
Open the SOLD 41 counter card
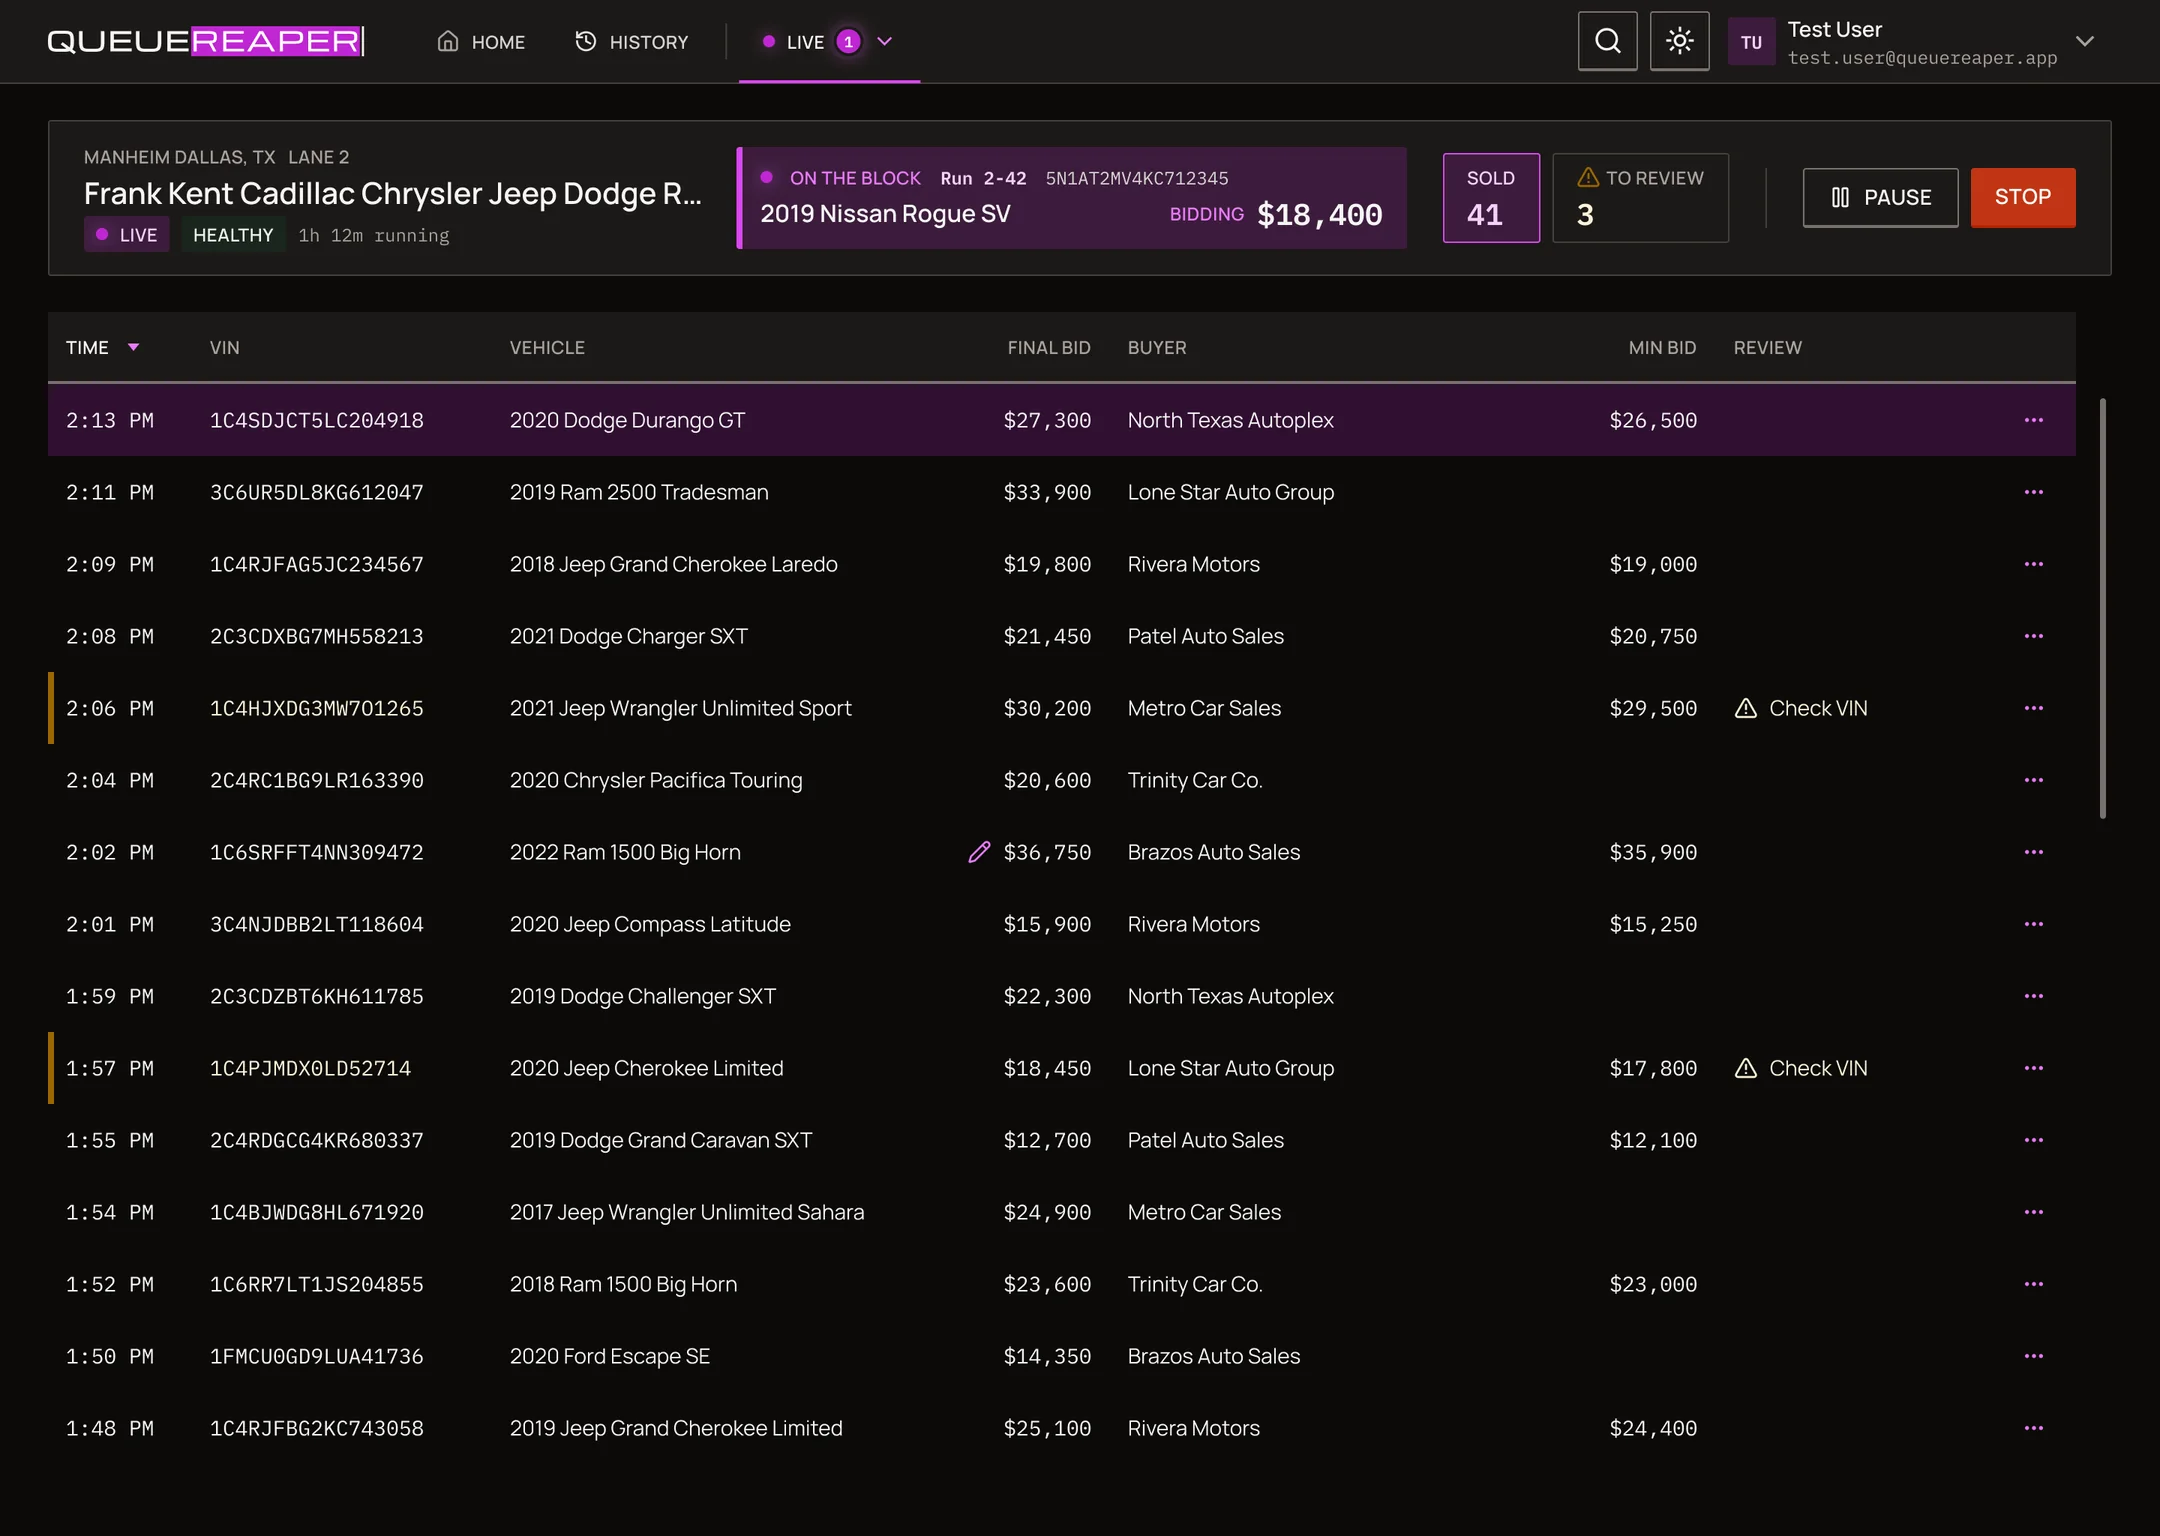tap(1490, 197)
